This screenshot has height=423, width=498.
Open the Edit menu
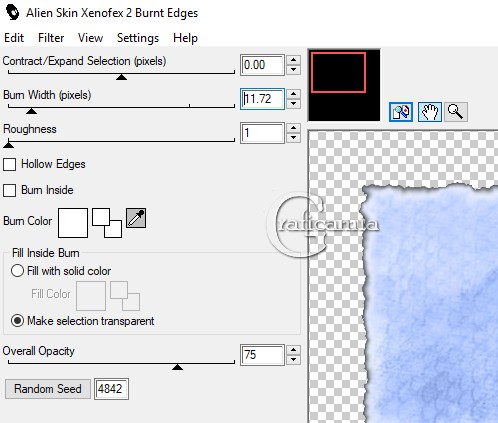coord(14,38)
